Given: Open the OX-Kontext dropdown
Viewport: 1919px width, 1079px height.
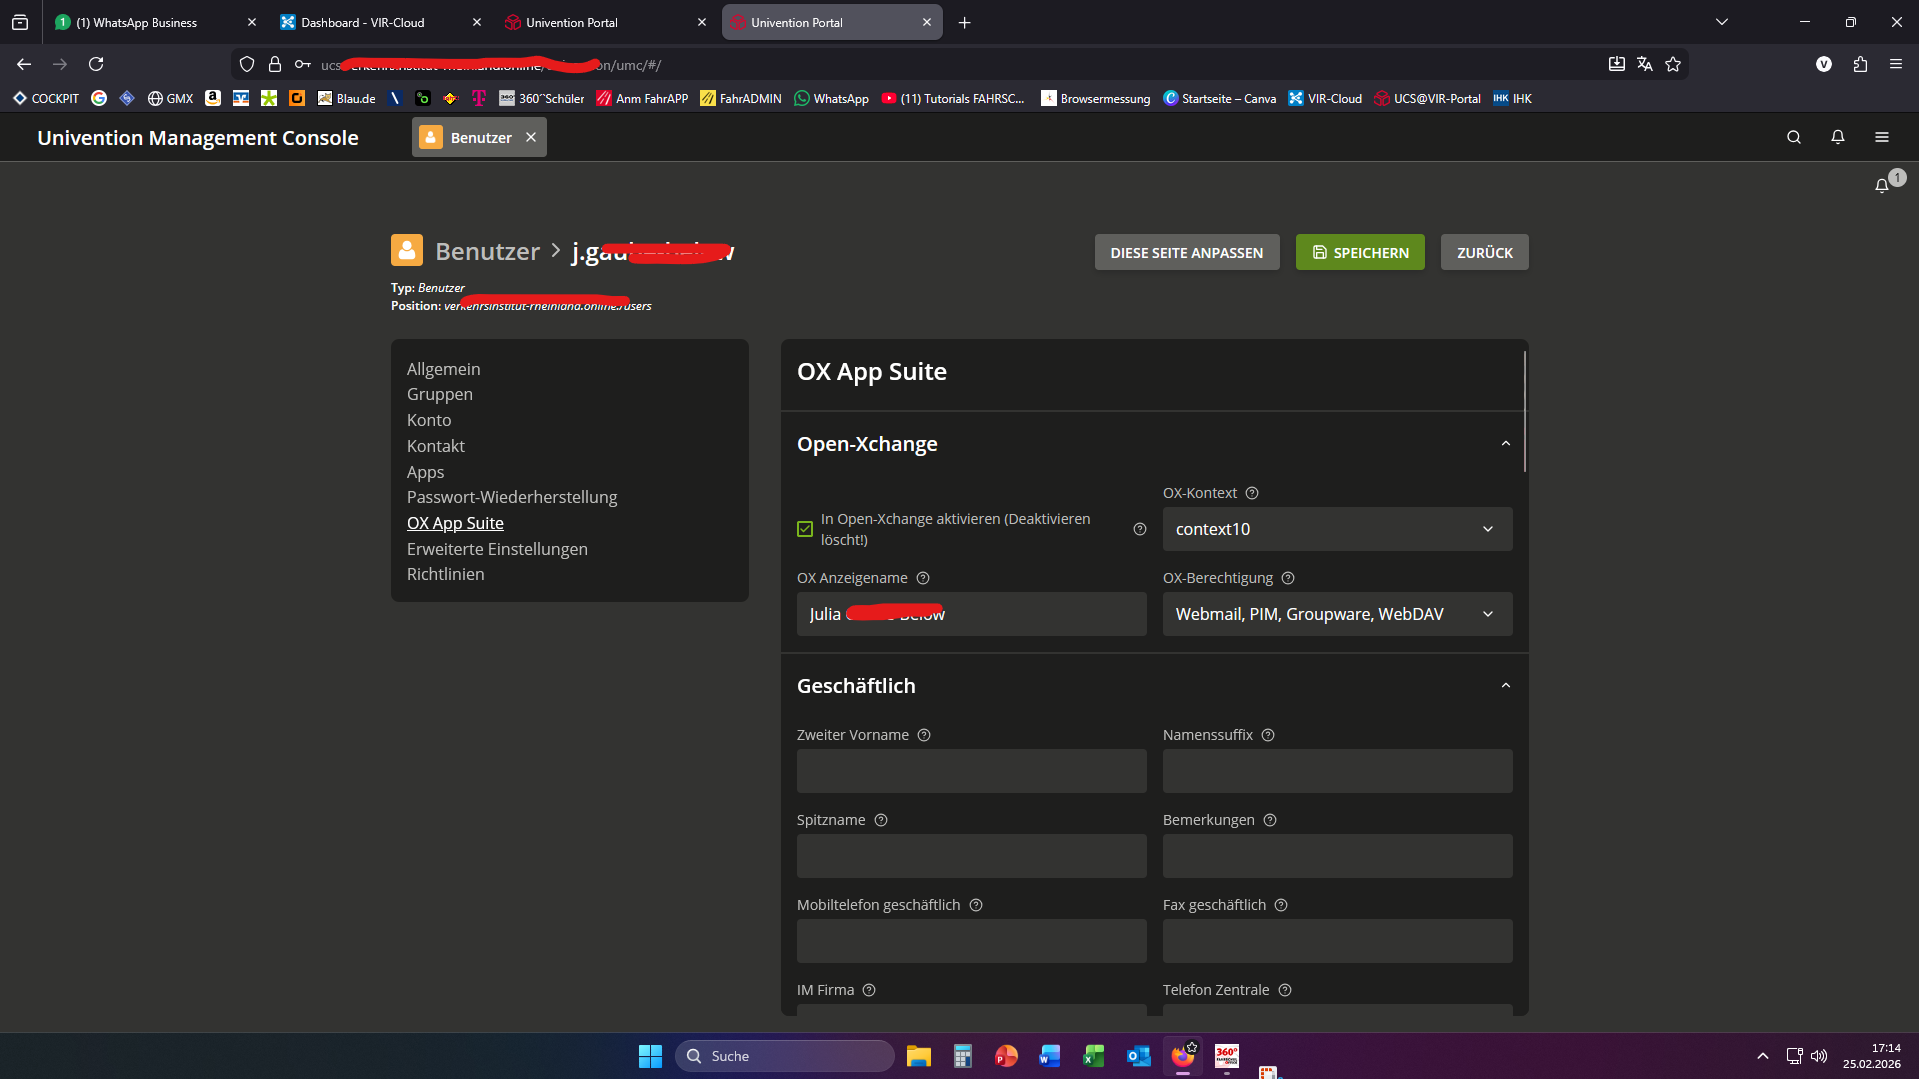Looking at the screenshot, I should (1336, 529).
